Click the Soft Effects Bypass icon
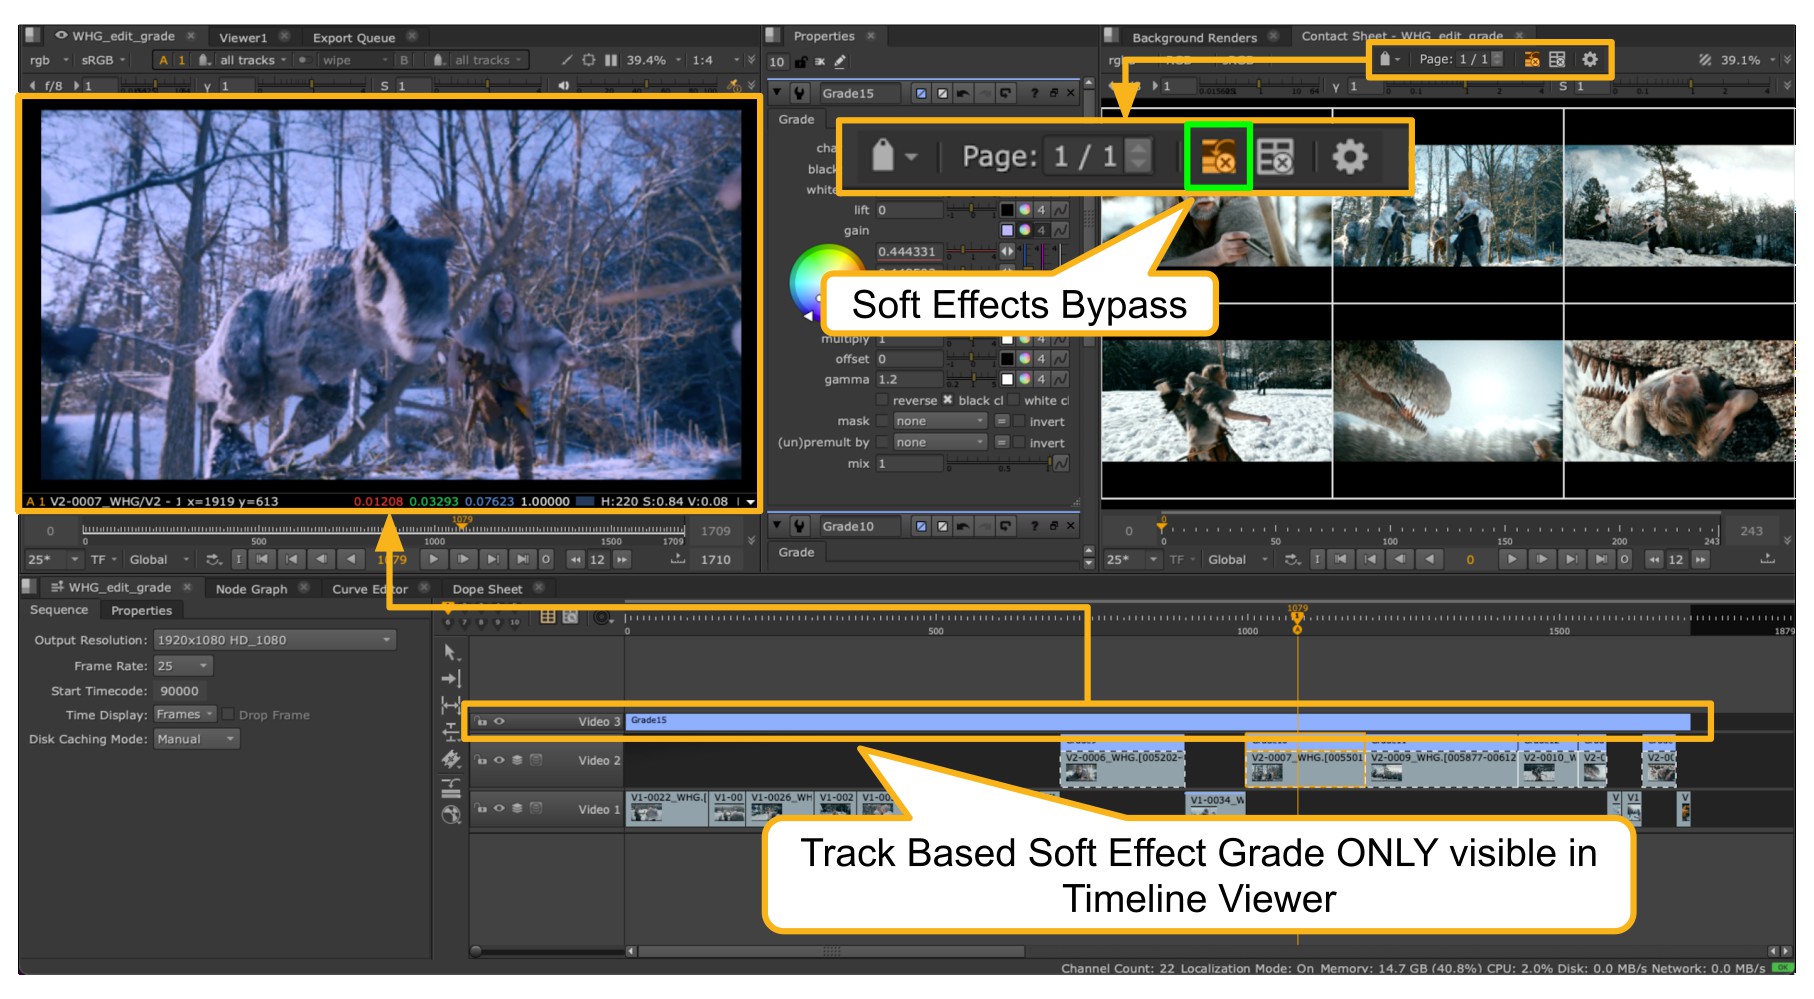Image resolution: width=1814 pixels, height=999 pixels. 1531,59
